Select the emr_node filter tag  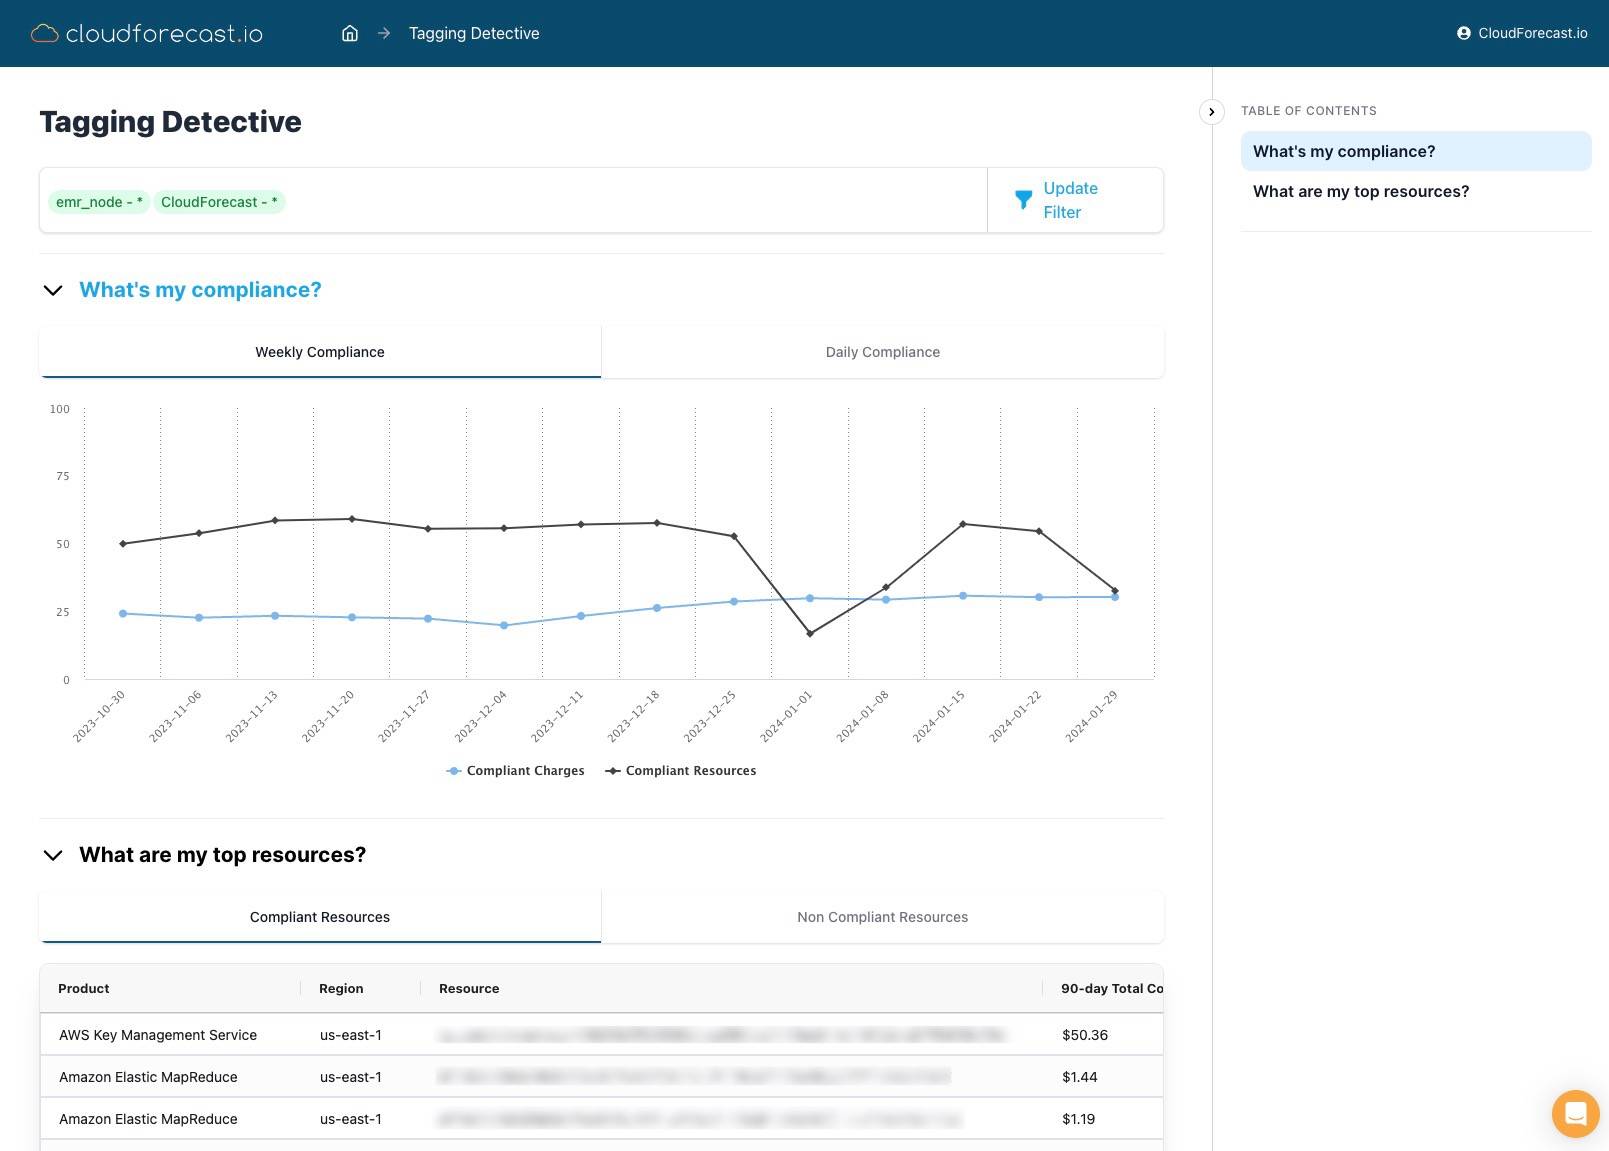[99, 202]
